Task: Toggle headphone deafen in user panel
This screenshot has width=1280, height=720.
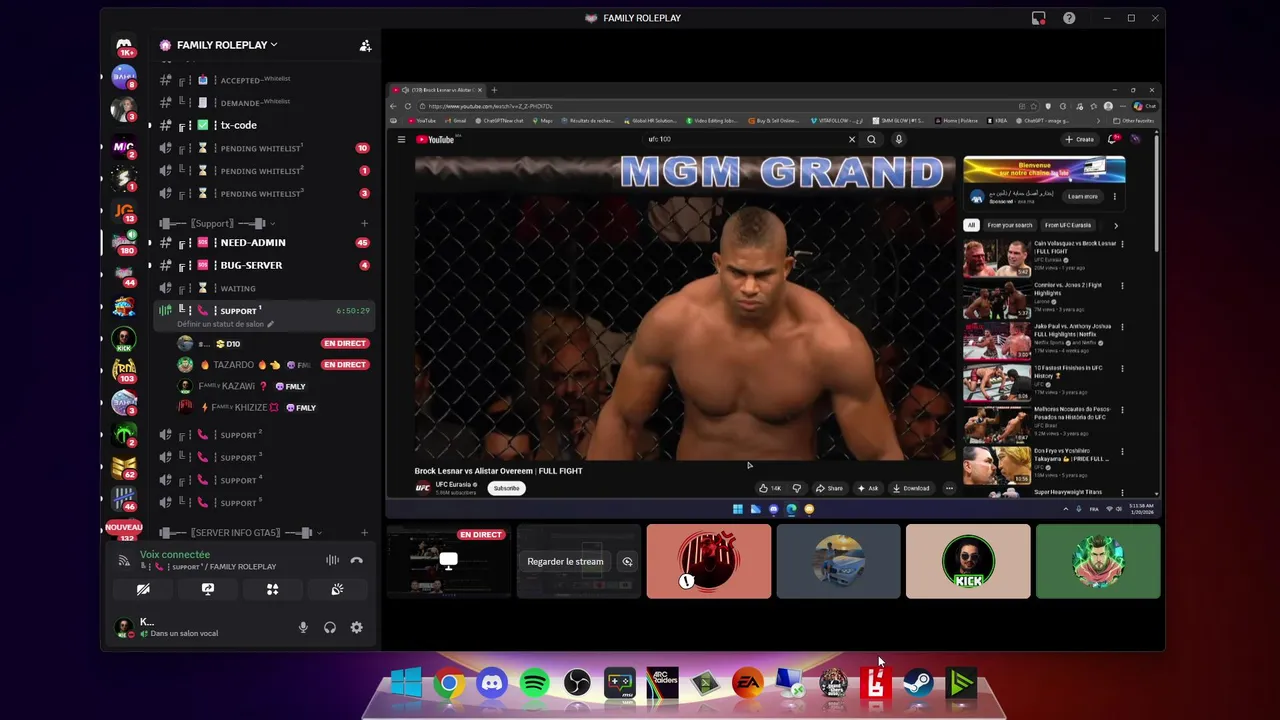Action: click(330, 627)
